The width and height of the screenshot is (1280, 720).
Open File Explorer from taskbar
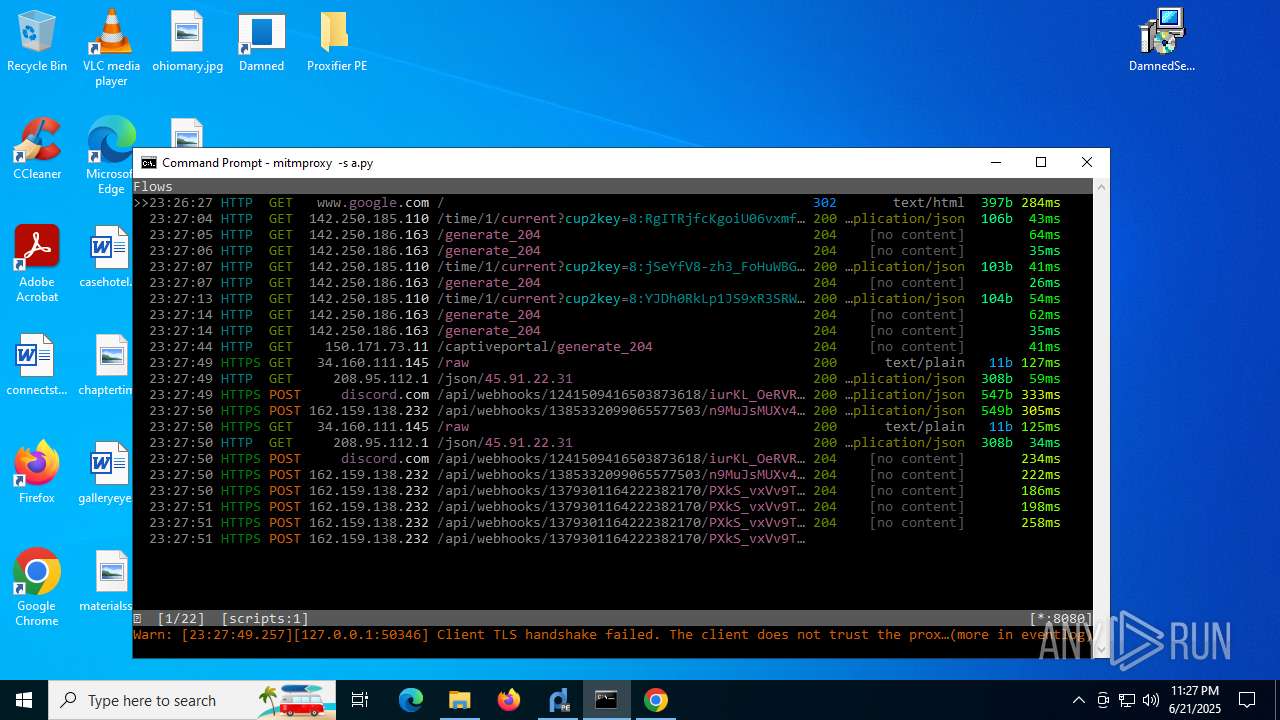point(460,700)
